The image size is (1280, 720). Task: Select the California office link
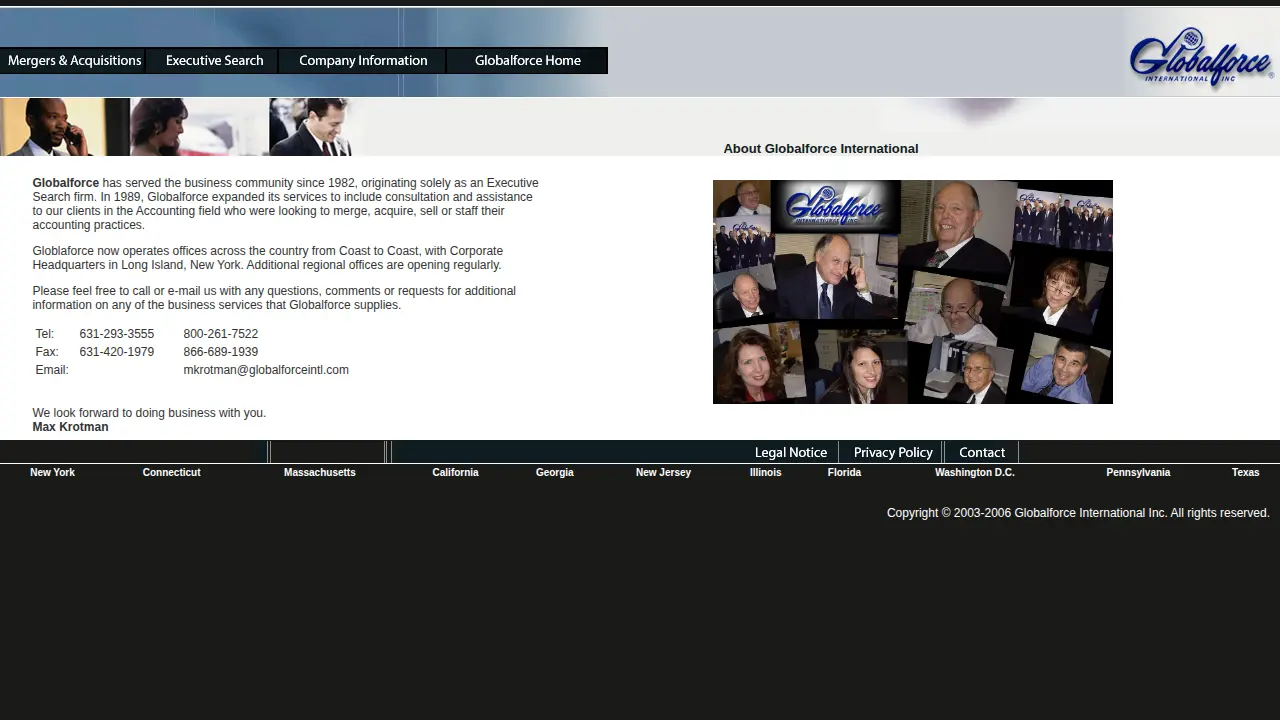455,473
